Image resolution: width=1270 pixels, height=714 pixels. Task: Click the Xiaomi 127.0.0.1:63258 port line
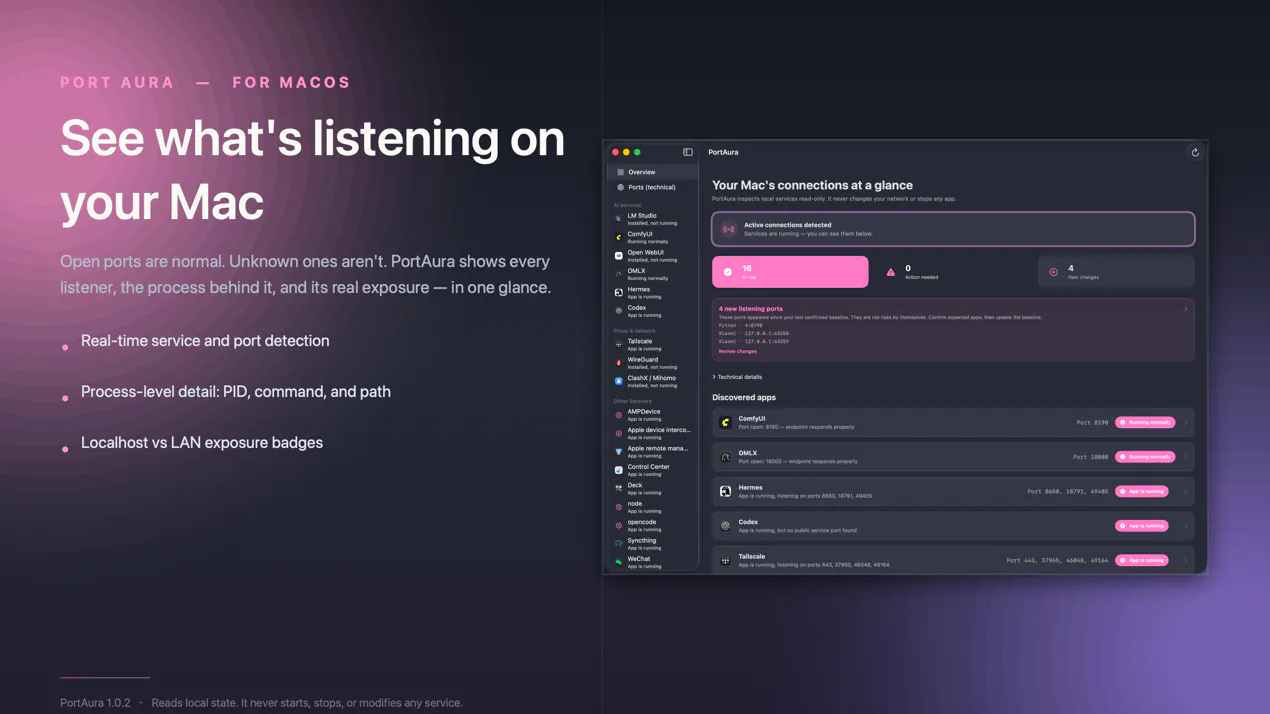tap(754, 333)
